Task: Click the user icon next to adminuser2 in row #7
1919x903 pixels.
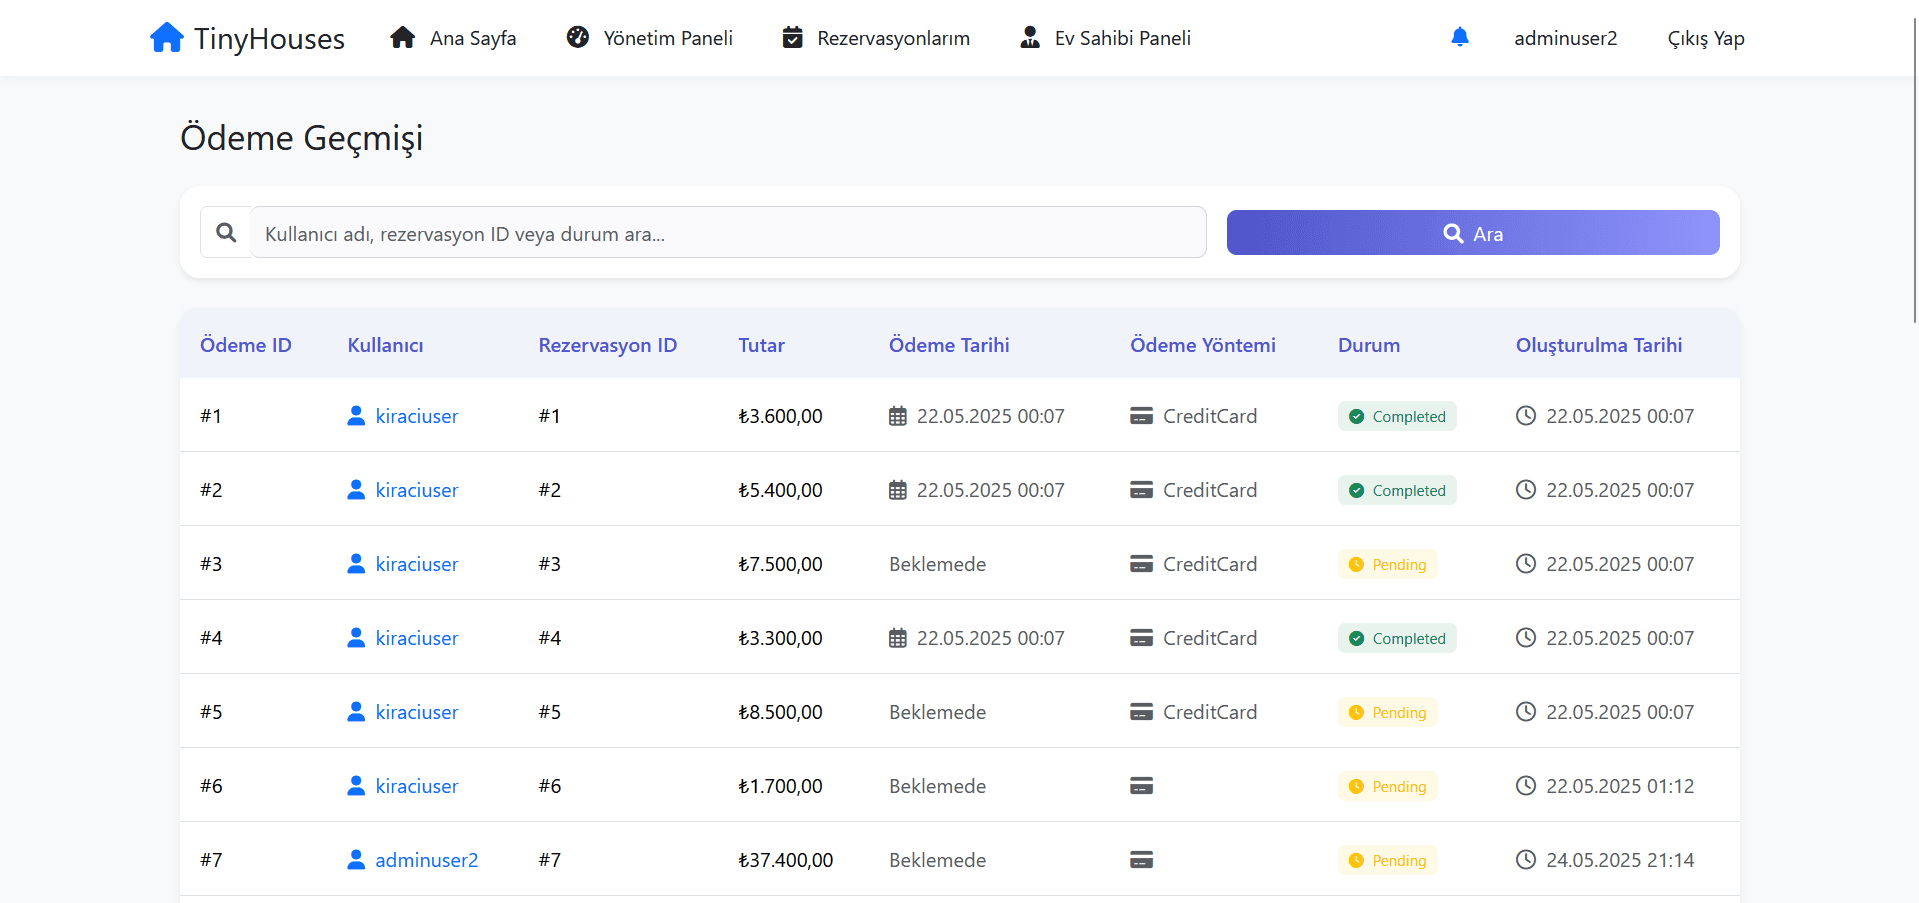Action: pos(356,860)
